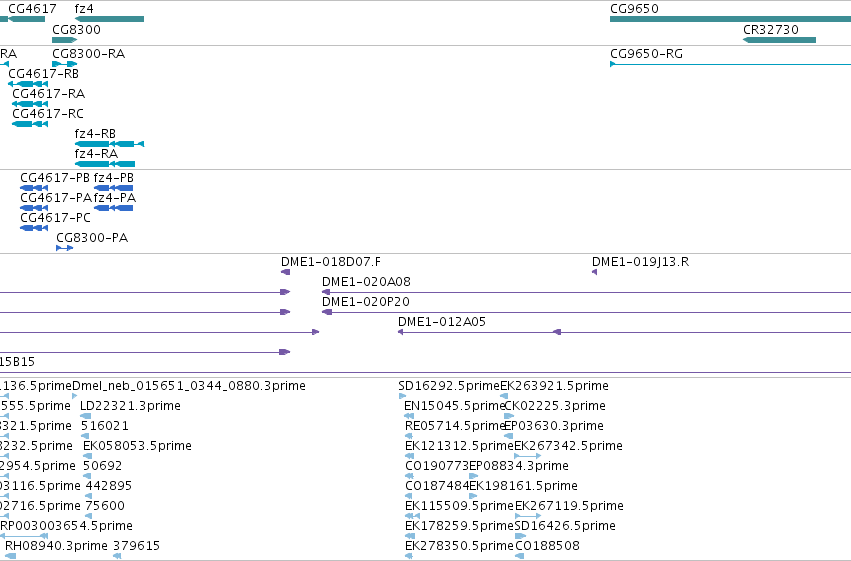Click the fz4 gene feature

click(x=109, y=19)
